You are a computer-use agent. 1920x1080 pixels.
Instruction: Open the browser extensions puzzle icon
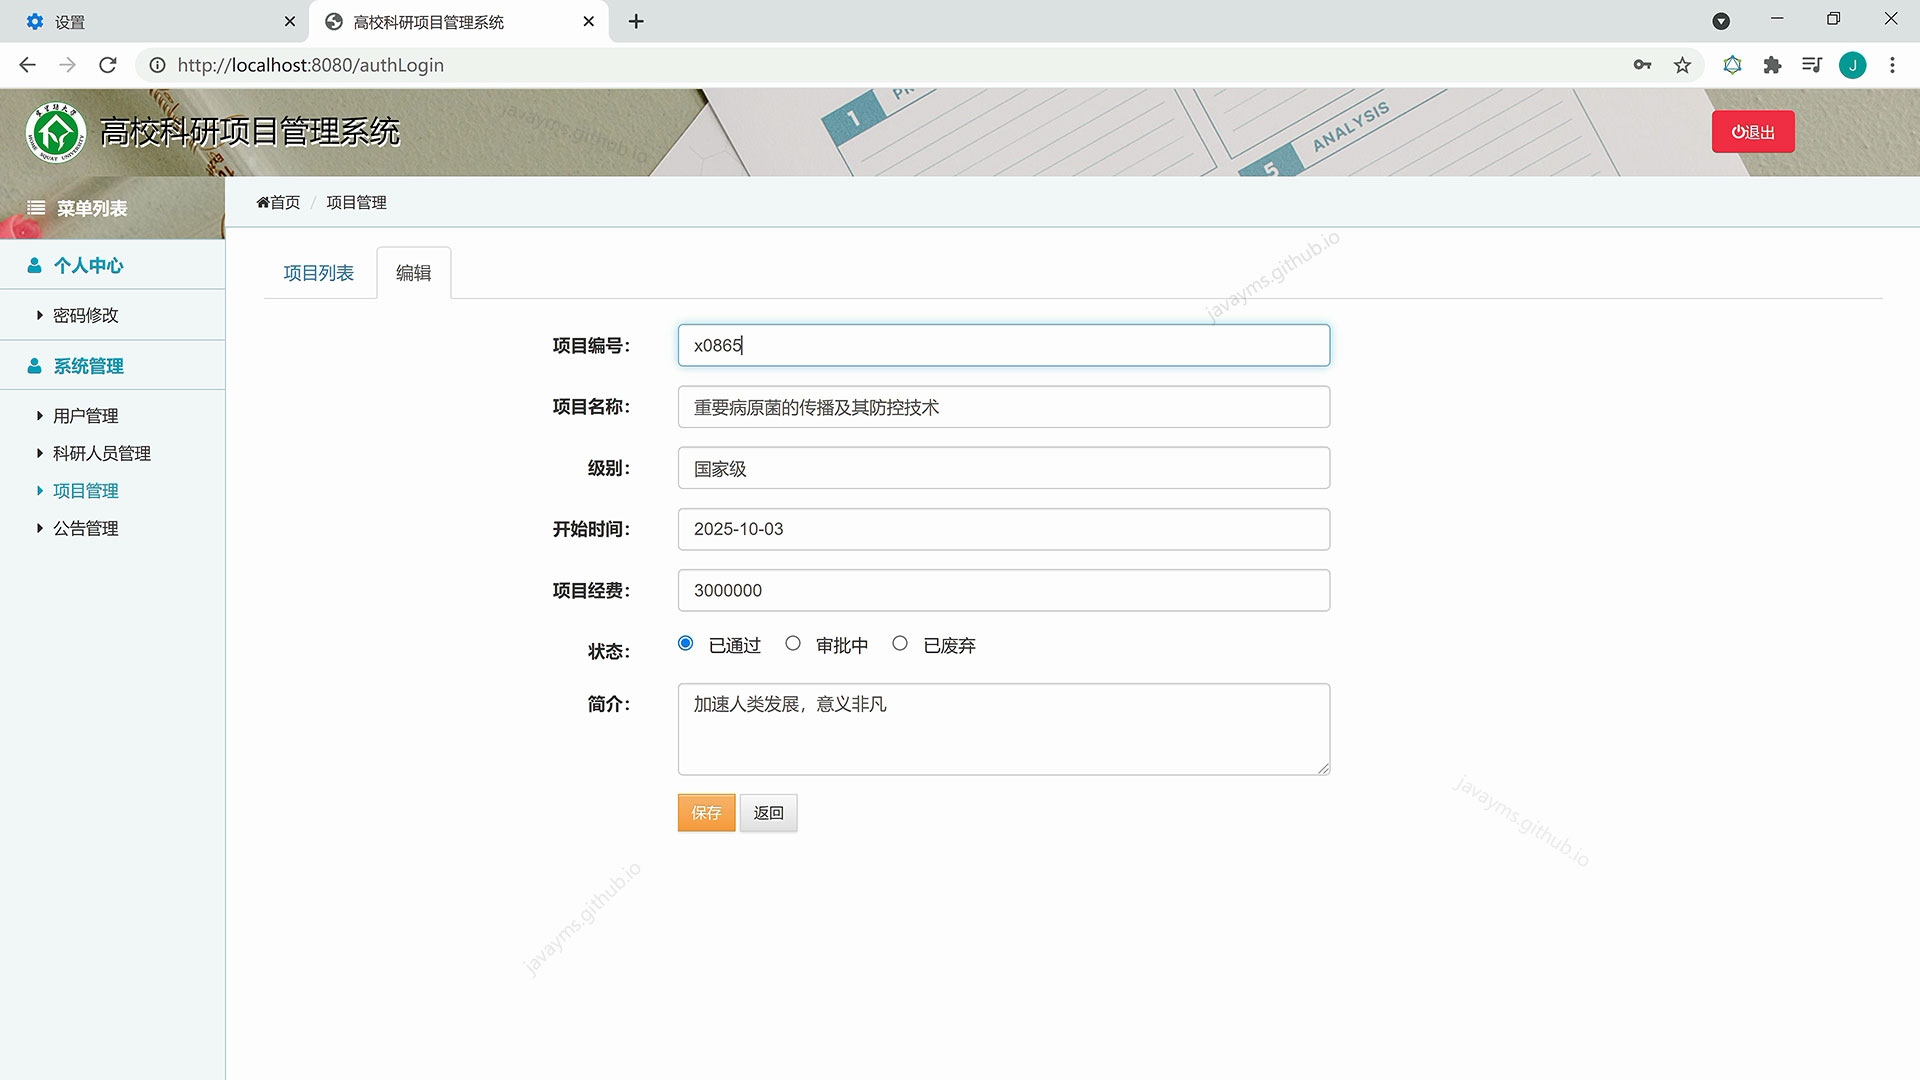pyautogui.click(x=1772, y=65)
